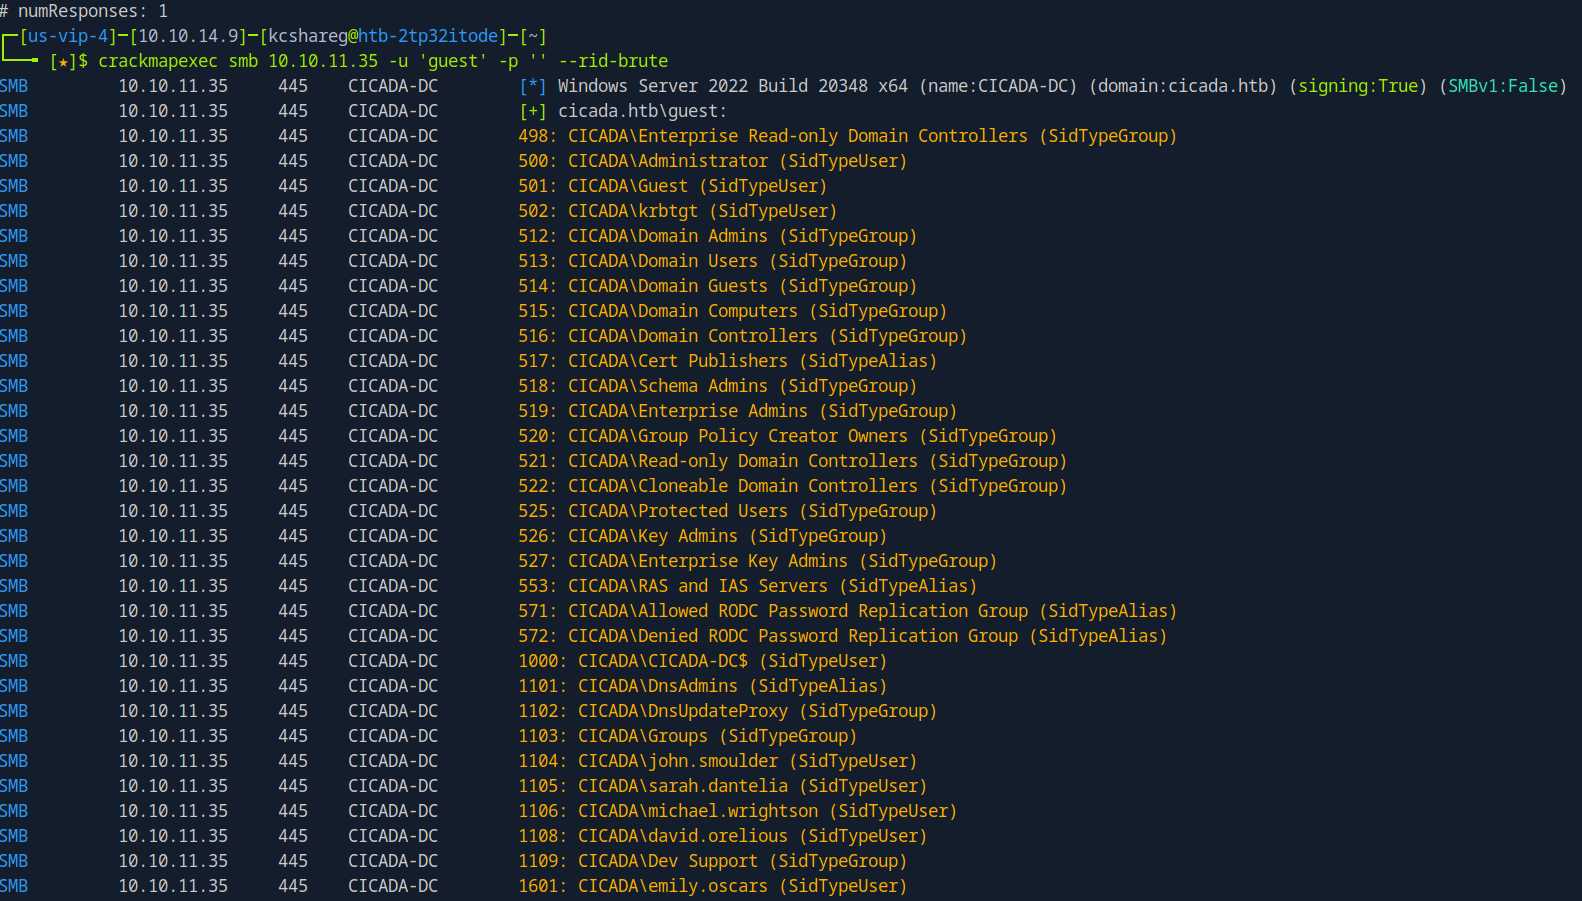This screenshot has height=901, width=1582.
Task: Click '515: CICADA\Domain Computers' entry
Action: click(x=733, y=311)
